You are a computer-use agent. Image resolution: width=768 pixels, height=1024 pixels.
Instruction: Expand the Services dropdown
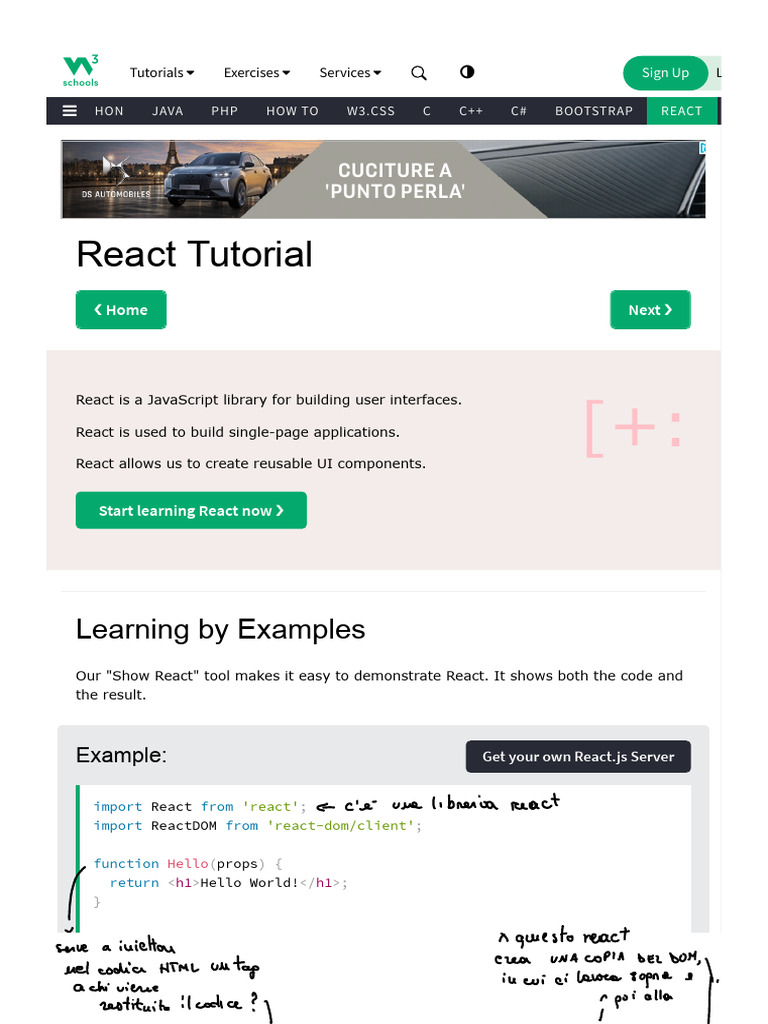click(350, 72)
